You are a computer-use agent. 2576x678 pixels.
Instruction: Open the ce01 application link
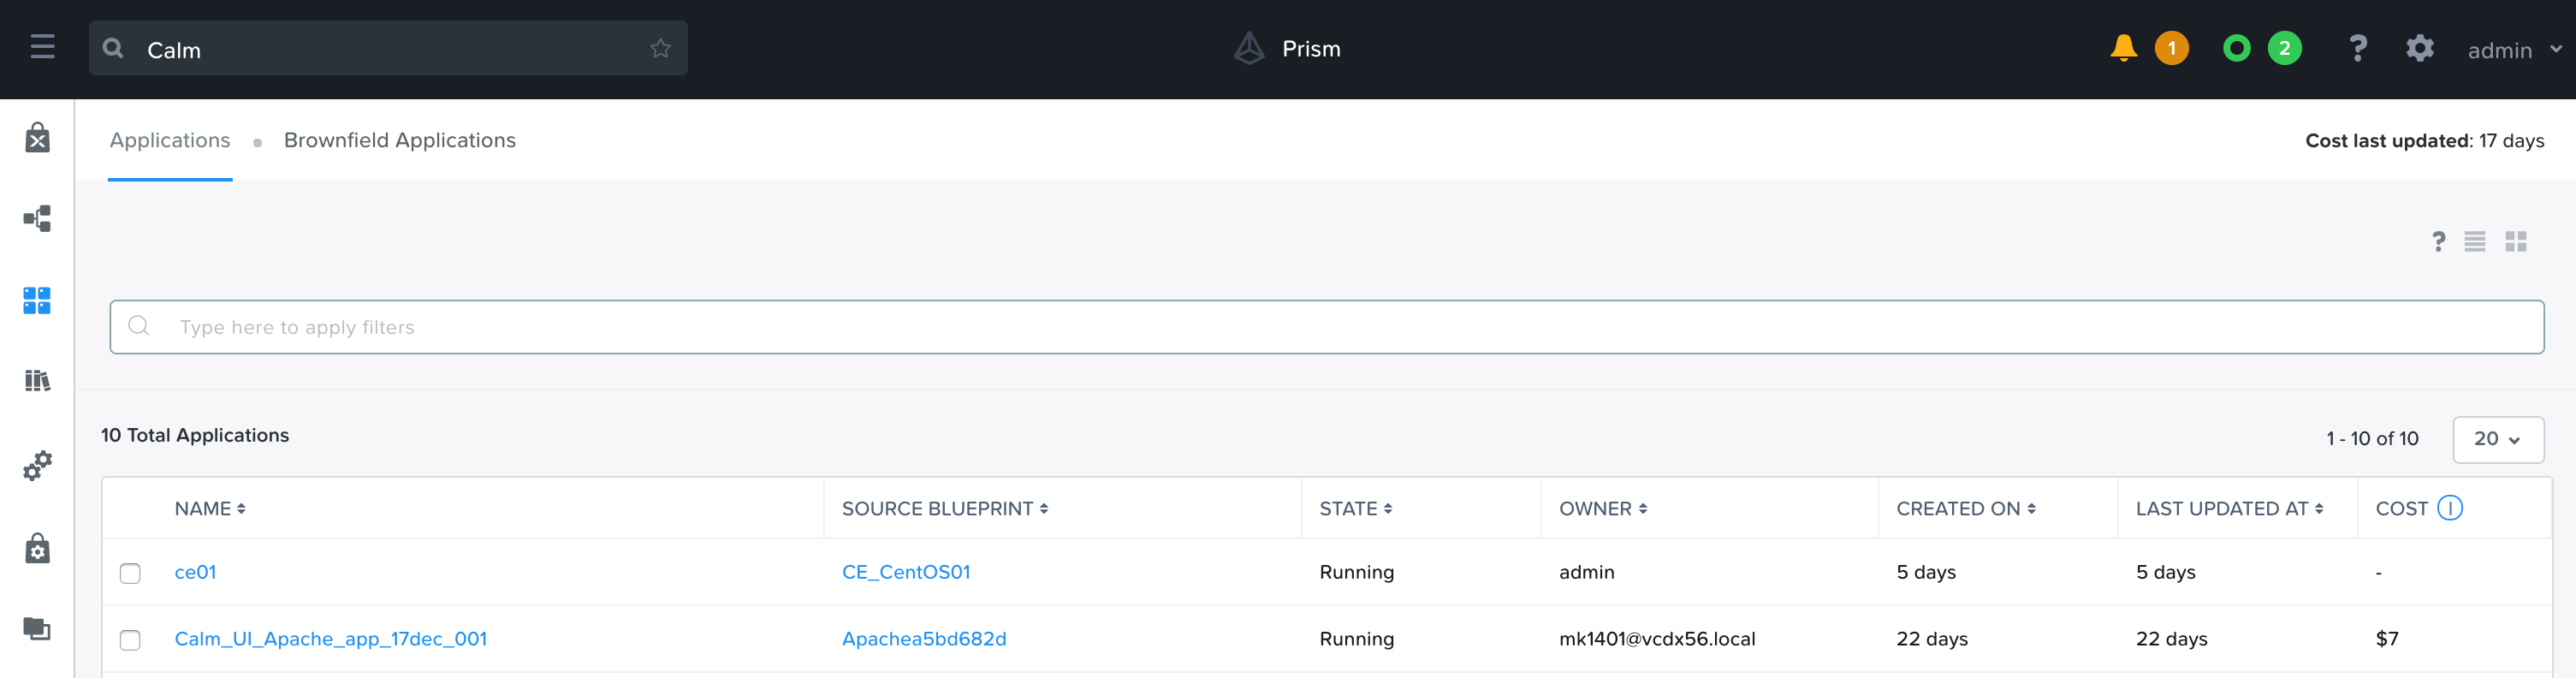pyautogui.click(x=195, y=572)
